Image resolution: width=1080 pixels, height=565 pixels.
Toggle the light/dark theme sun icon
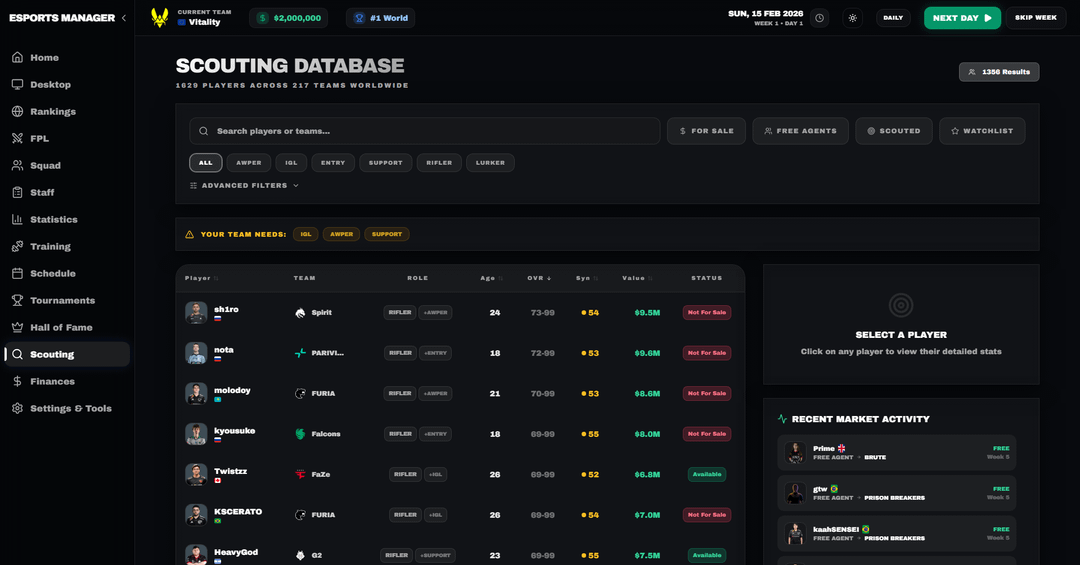[x=852, y=18]
